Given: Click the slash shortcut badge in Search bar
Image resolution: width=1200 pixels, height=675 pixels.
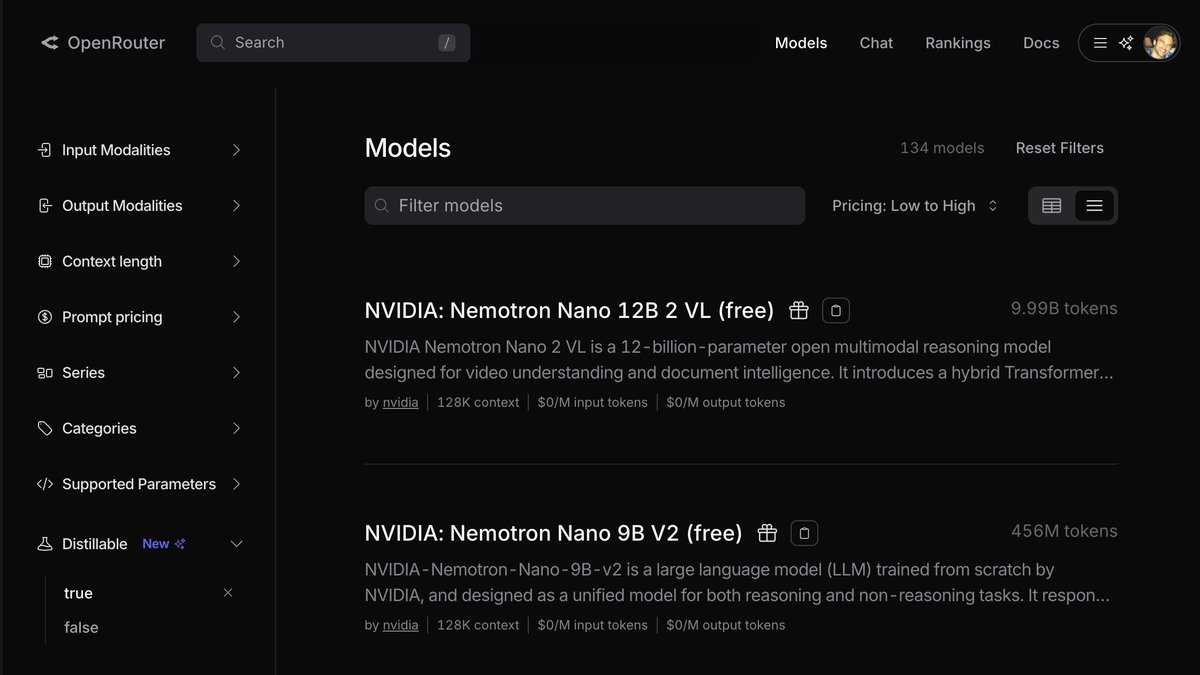Looking at the screenshot, I should pyautogui.click(x=447, y=43).
